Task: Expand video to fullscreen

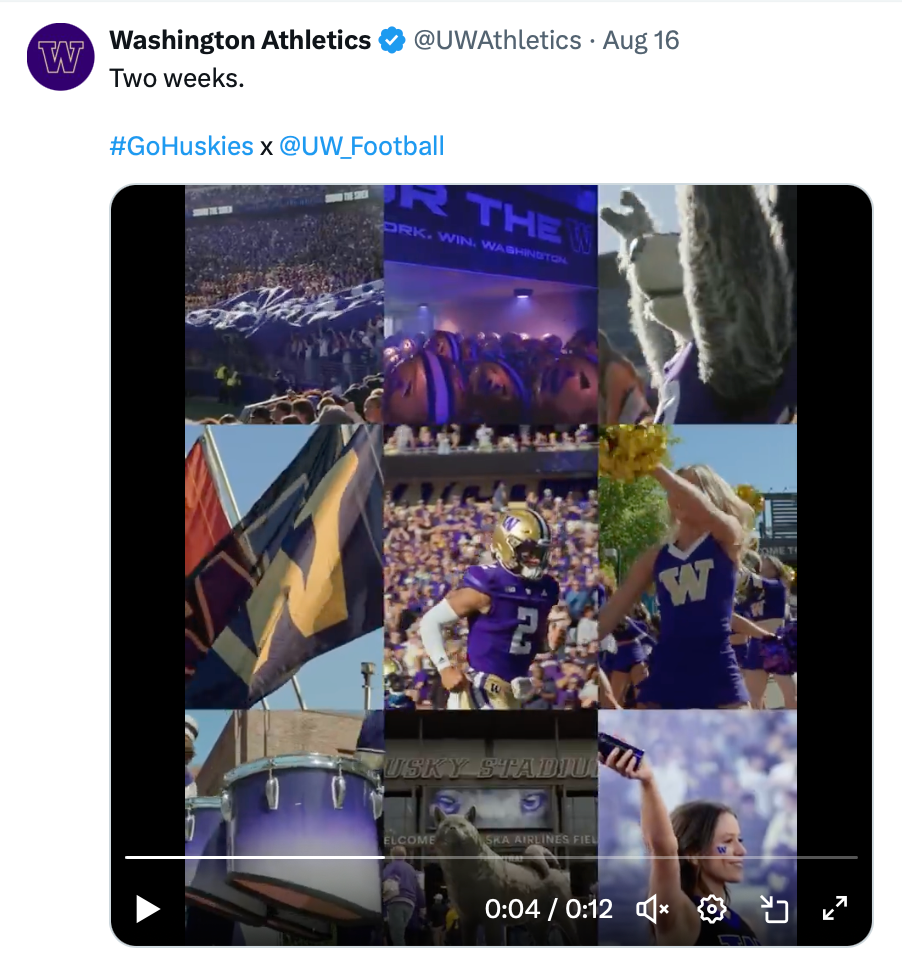Action: (834, 908)
